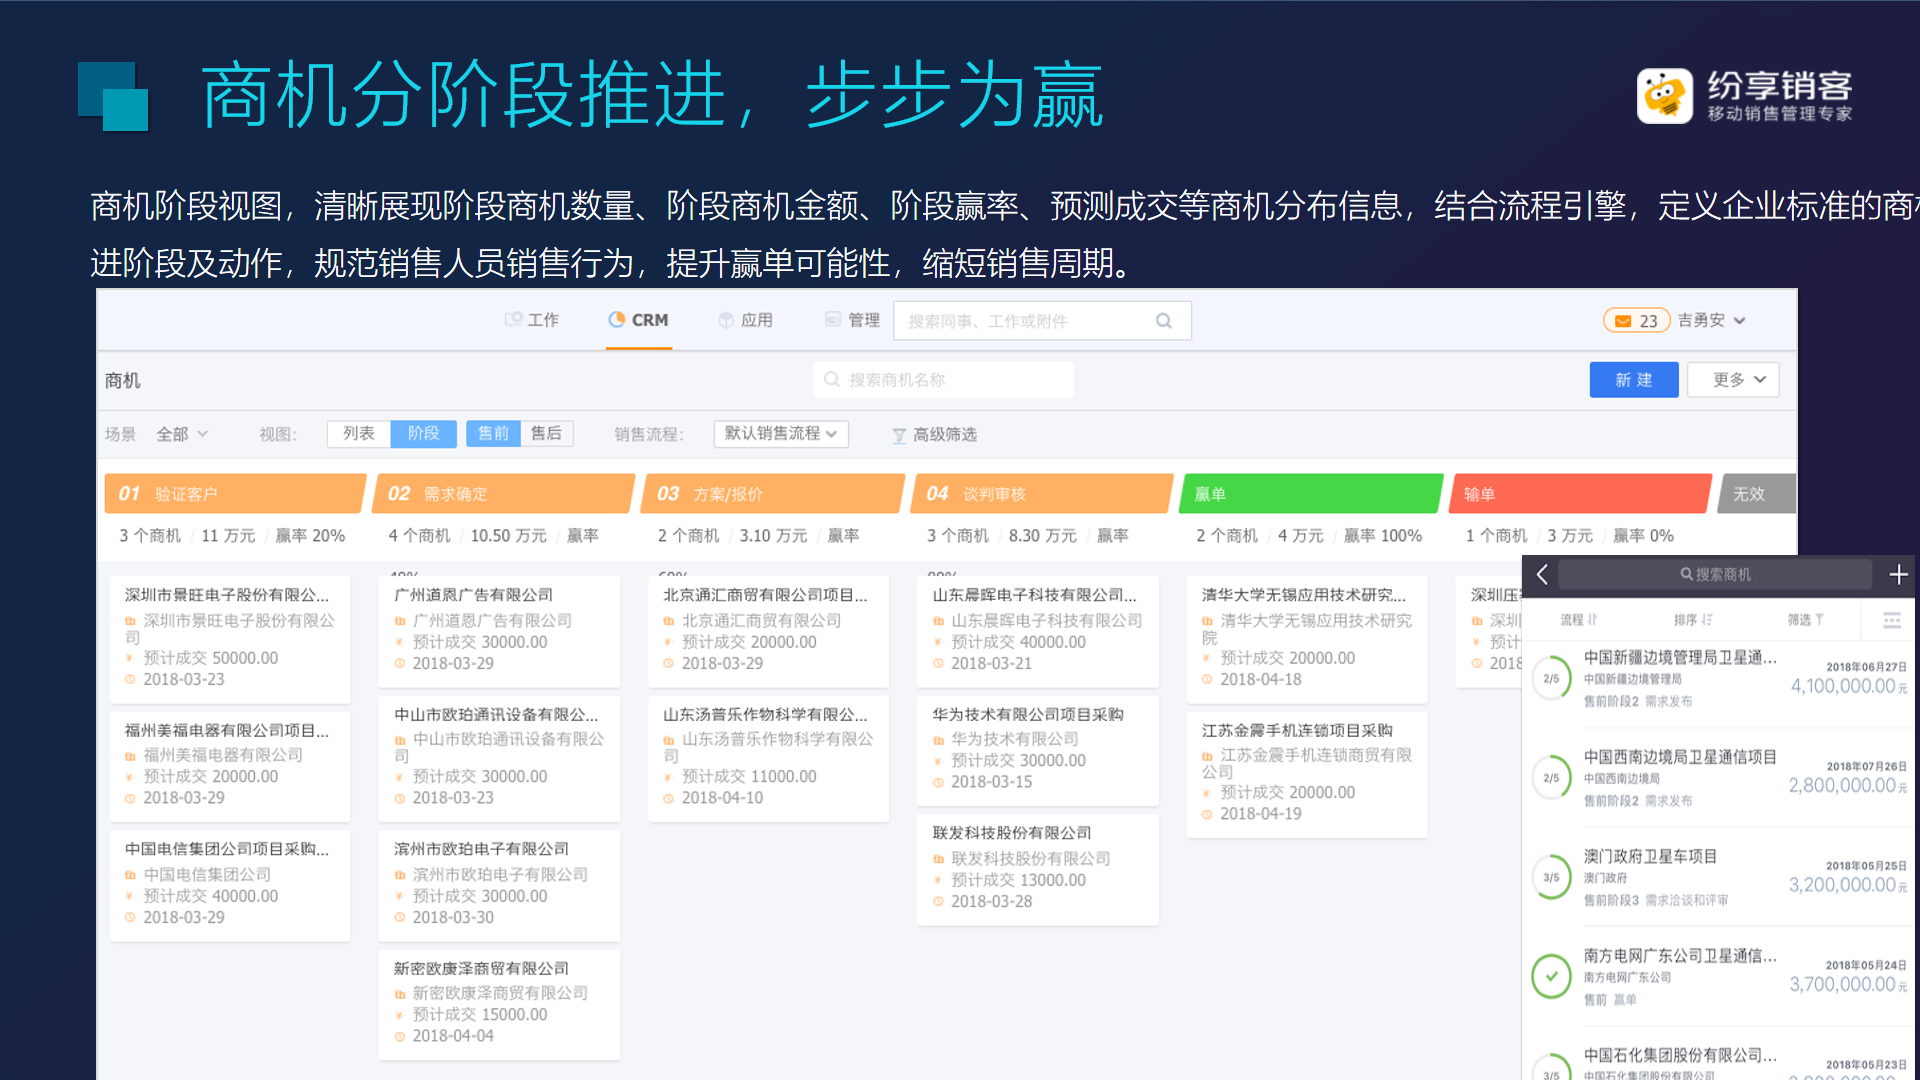Select stage 01 验证客户 header
1920x1080 pixels.
click(234, 494)
